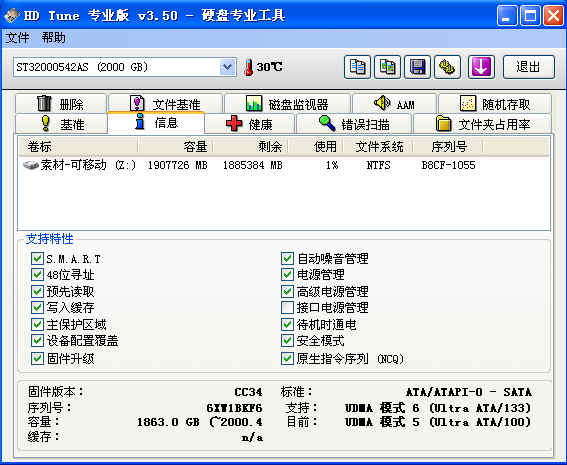Screen dimensions: 567x465
Task: Click the 退出 exit button
Action: pyautogui.click(x=528, y=67)
